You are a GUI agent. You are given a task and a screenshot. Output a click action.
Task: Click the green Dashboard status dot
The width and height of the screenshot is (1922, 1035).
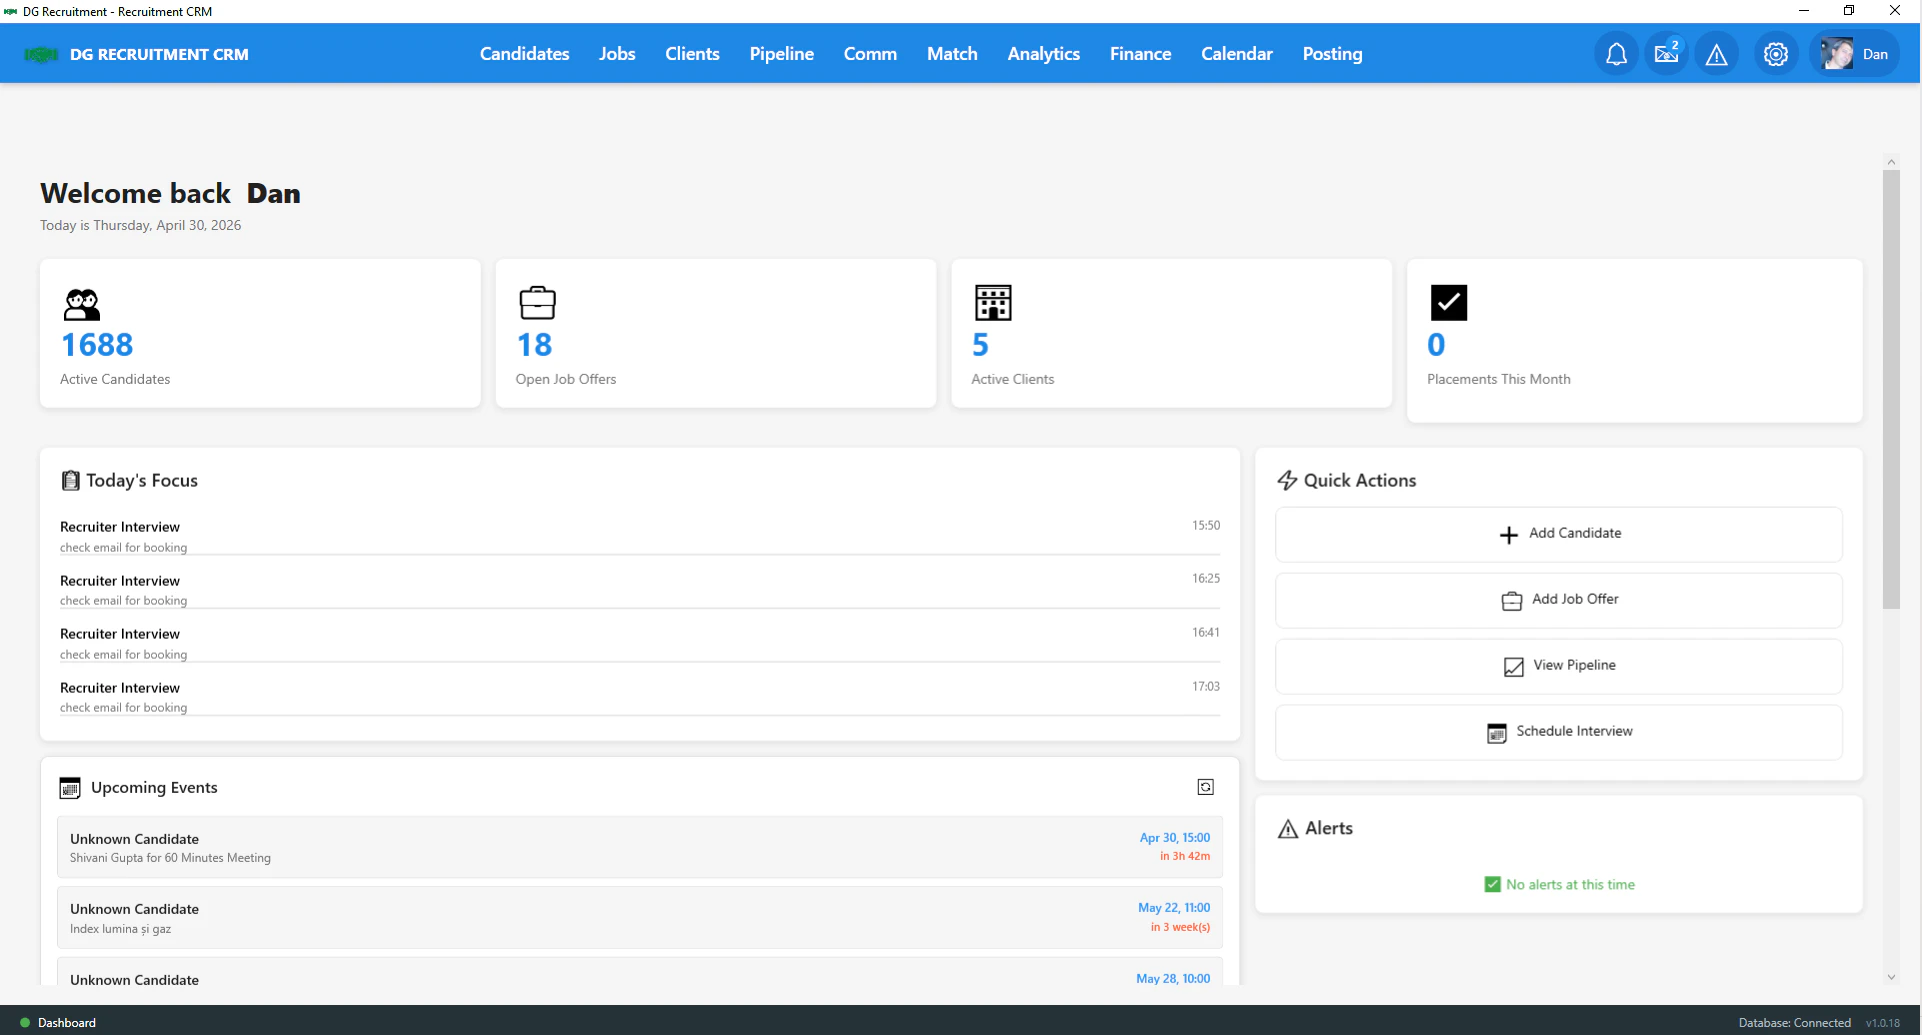click(x=25, y=1023)
